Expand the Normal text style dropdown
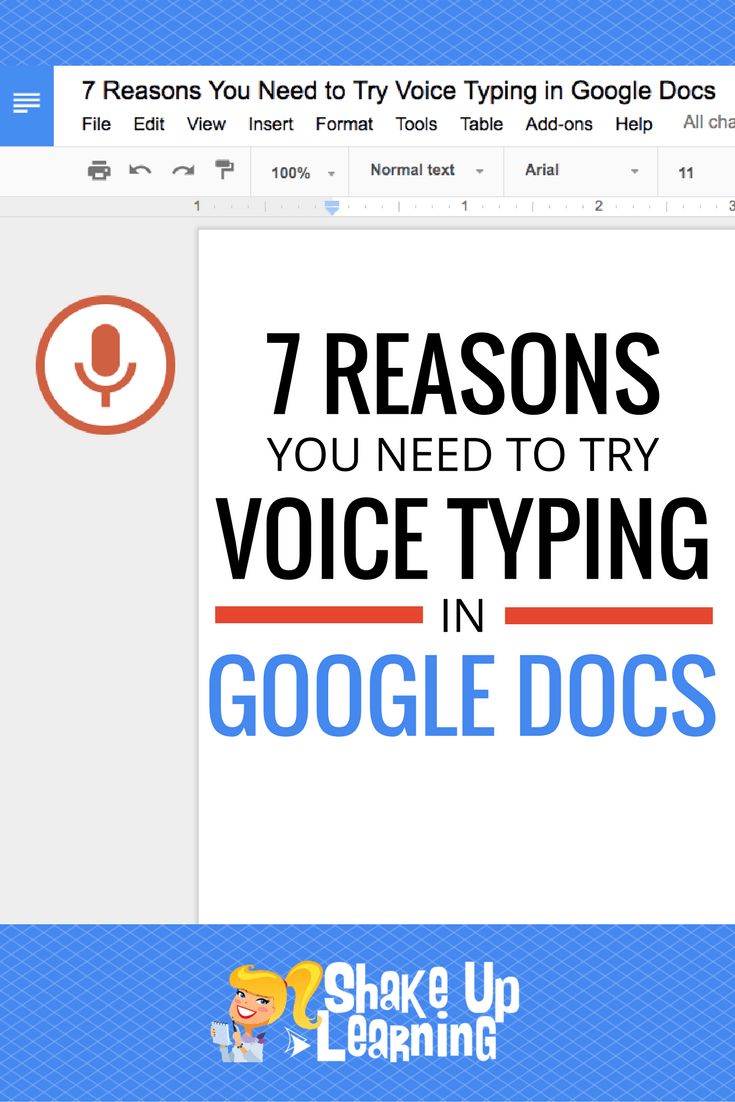The width and height of the screenshot is (735, 1102). 427,171
